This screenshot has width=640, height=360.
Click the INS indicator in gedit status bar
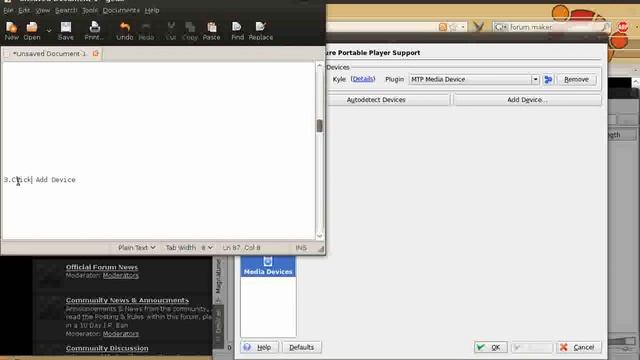pyautogui.click(x=301, y=247)
